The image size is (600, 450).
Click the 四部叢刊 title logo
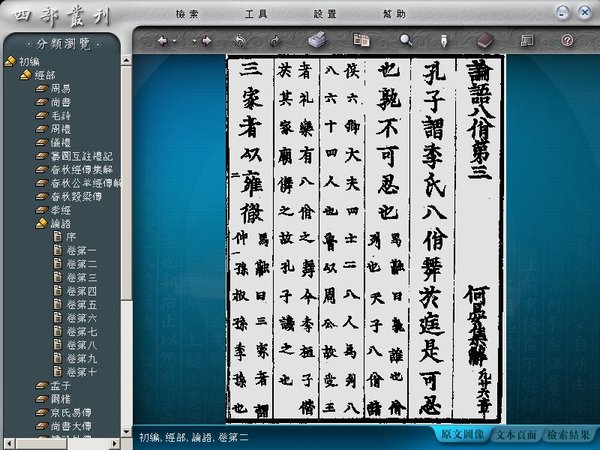click(x=61, y=16)
